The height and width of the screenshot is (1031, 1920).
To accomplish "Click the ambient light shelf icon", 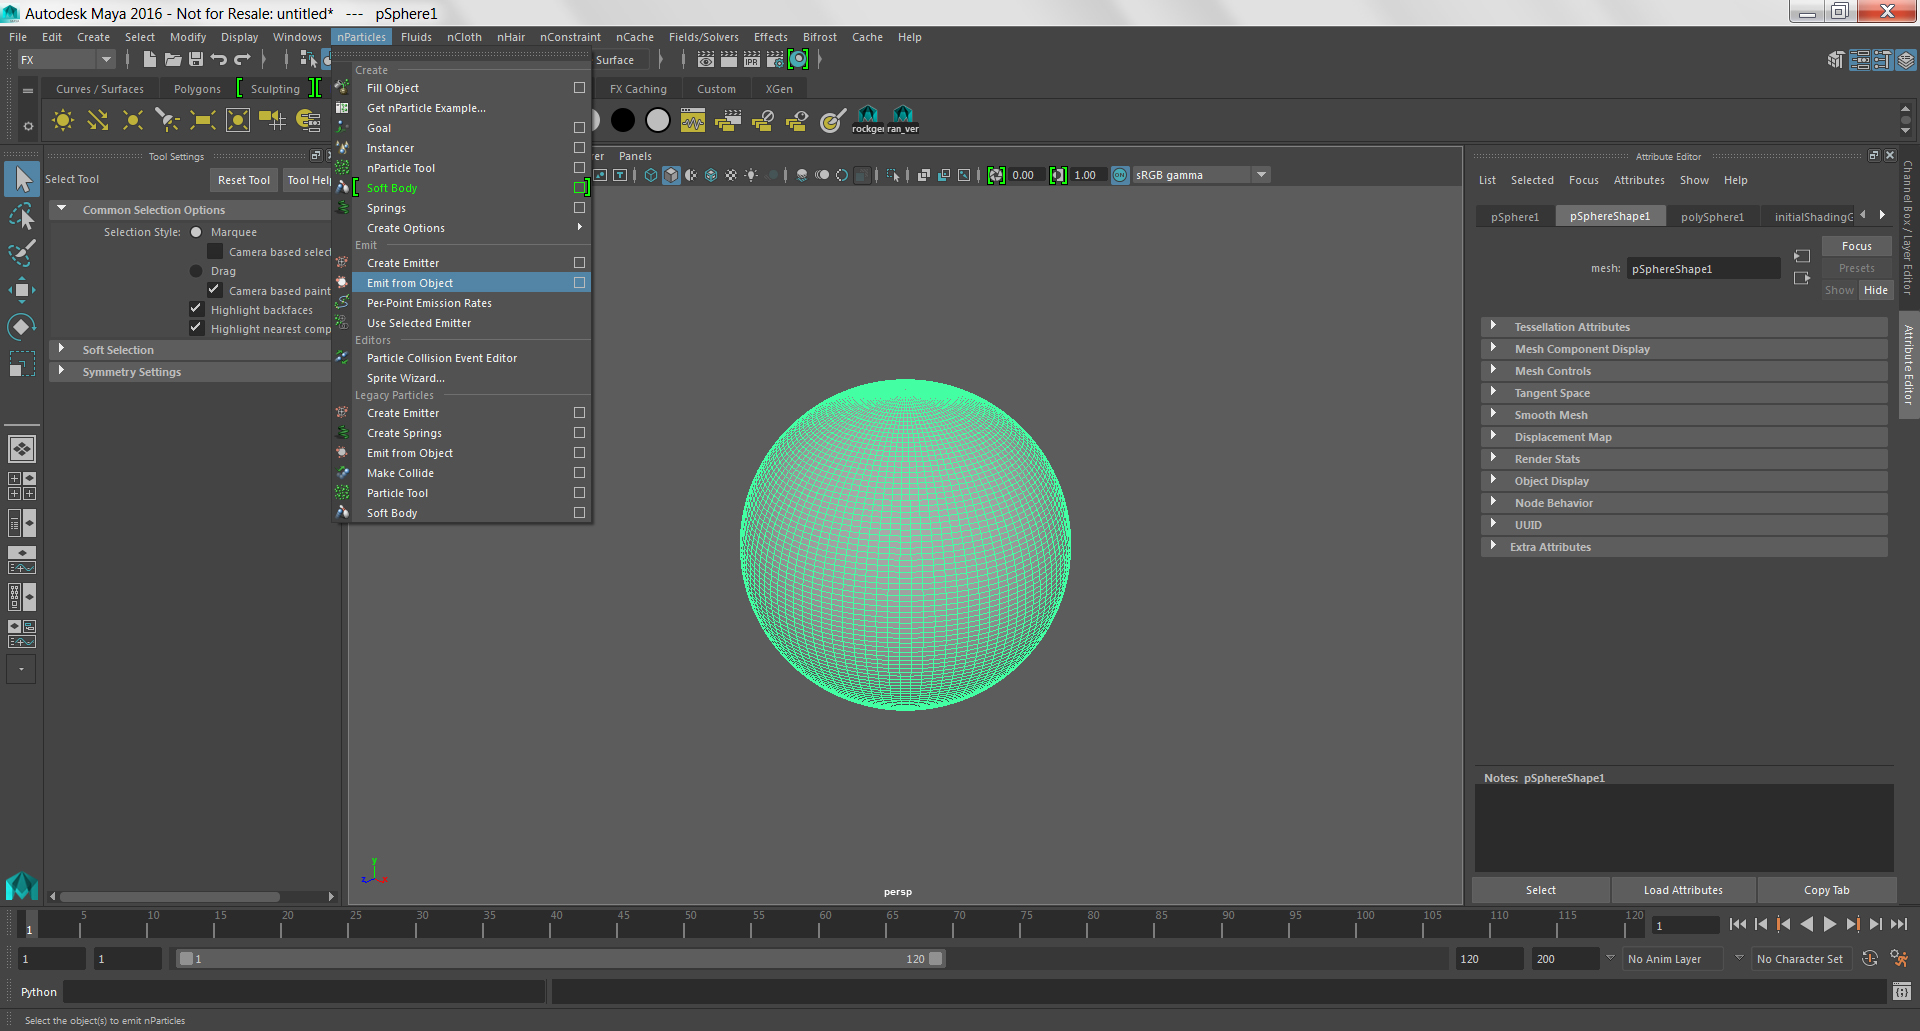I will pyautogui.click(x=63, y=121).
